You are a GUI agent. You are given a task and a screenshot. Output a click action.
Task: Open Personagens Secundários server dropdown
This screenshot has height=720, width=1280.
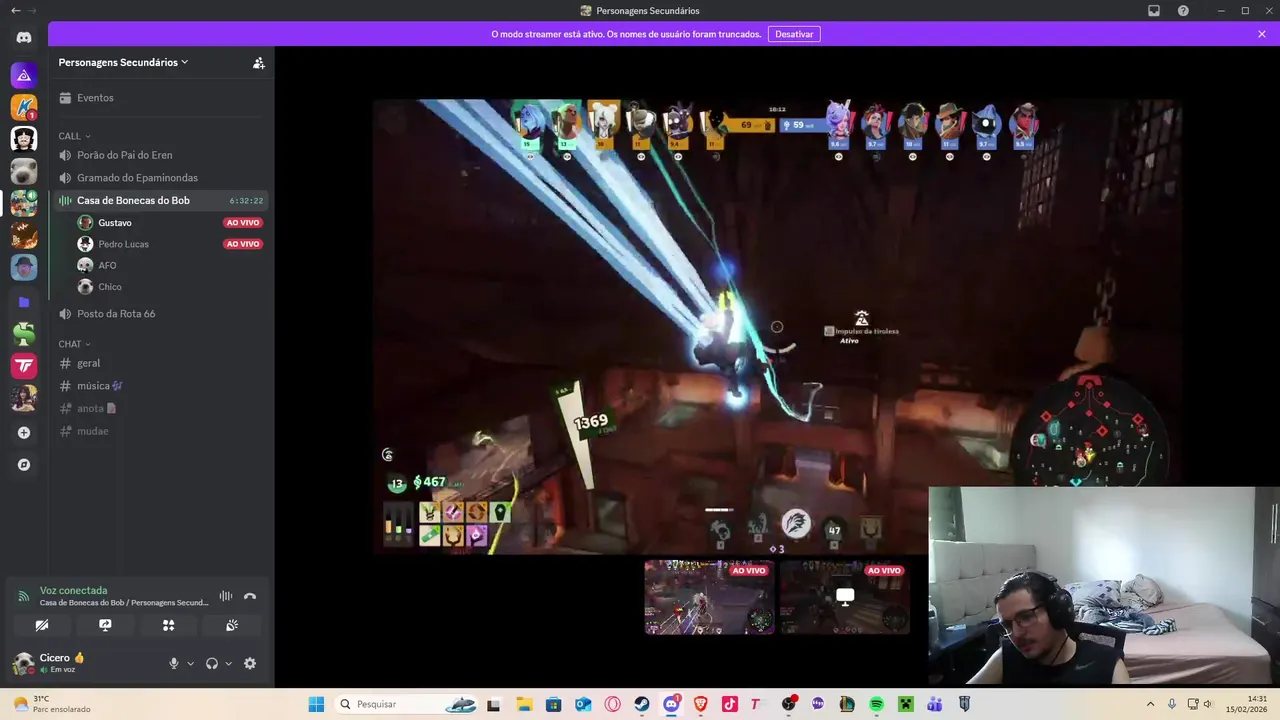tap(123, 62)
